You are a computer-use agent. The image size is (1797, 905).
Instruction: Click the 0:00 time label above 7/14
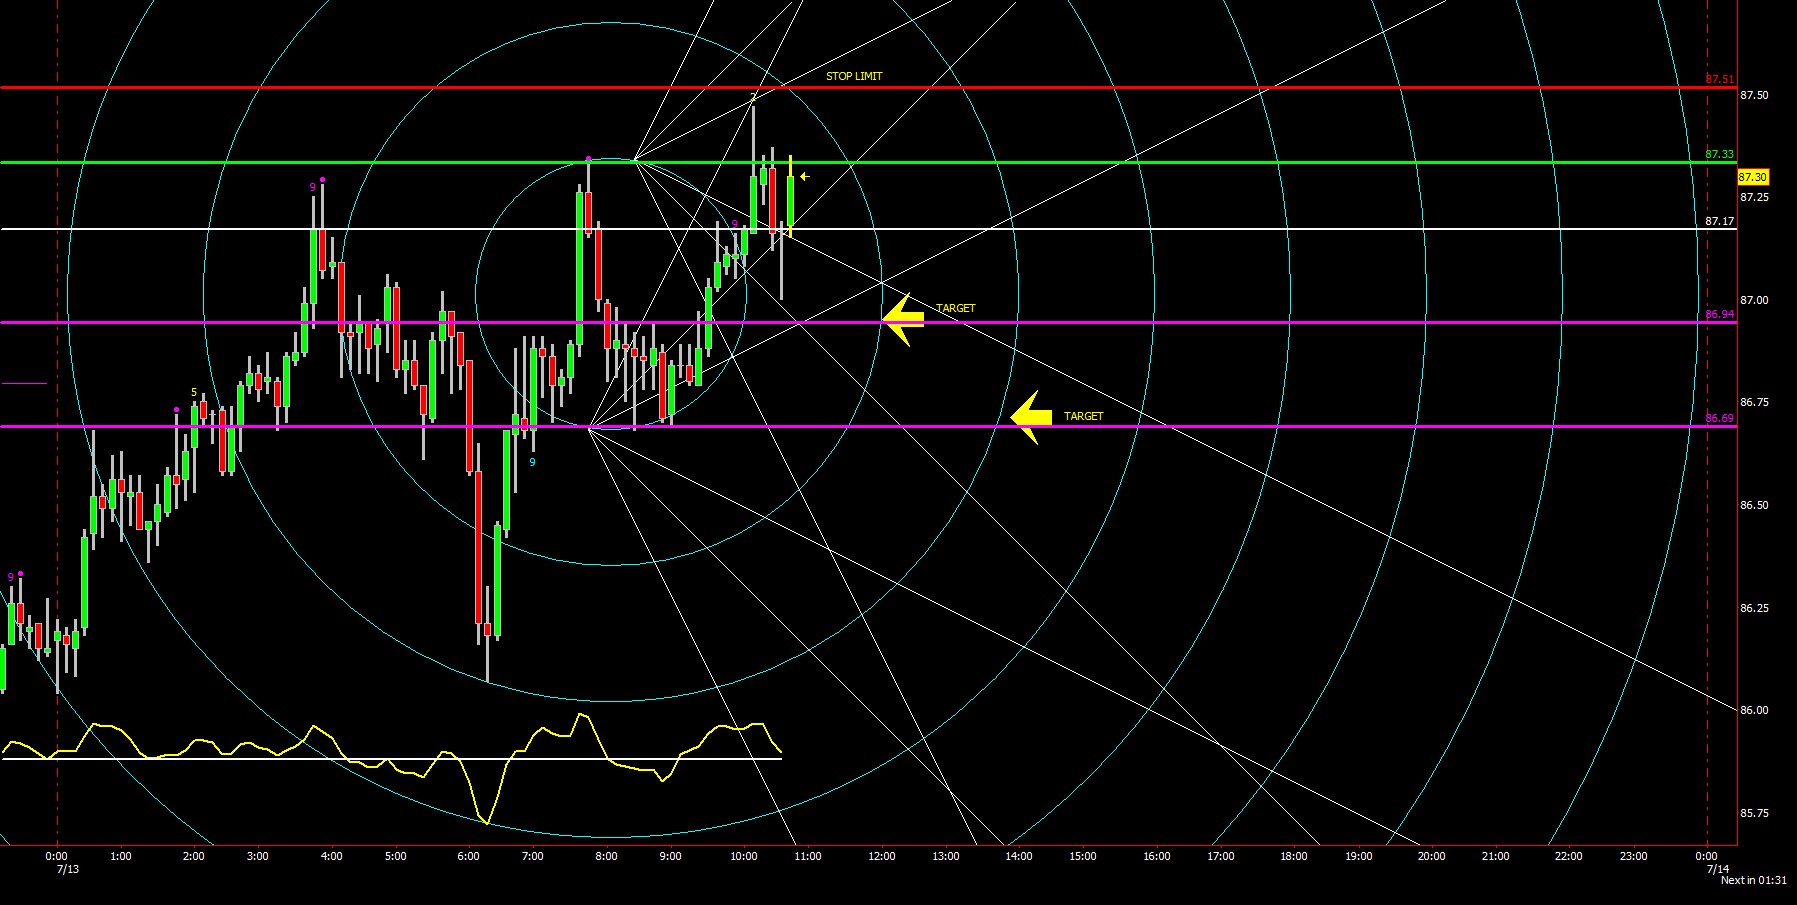[1707, 856]
